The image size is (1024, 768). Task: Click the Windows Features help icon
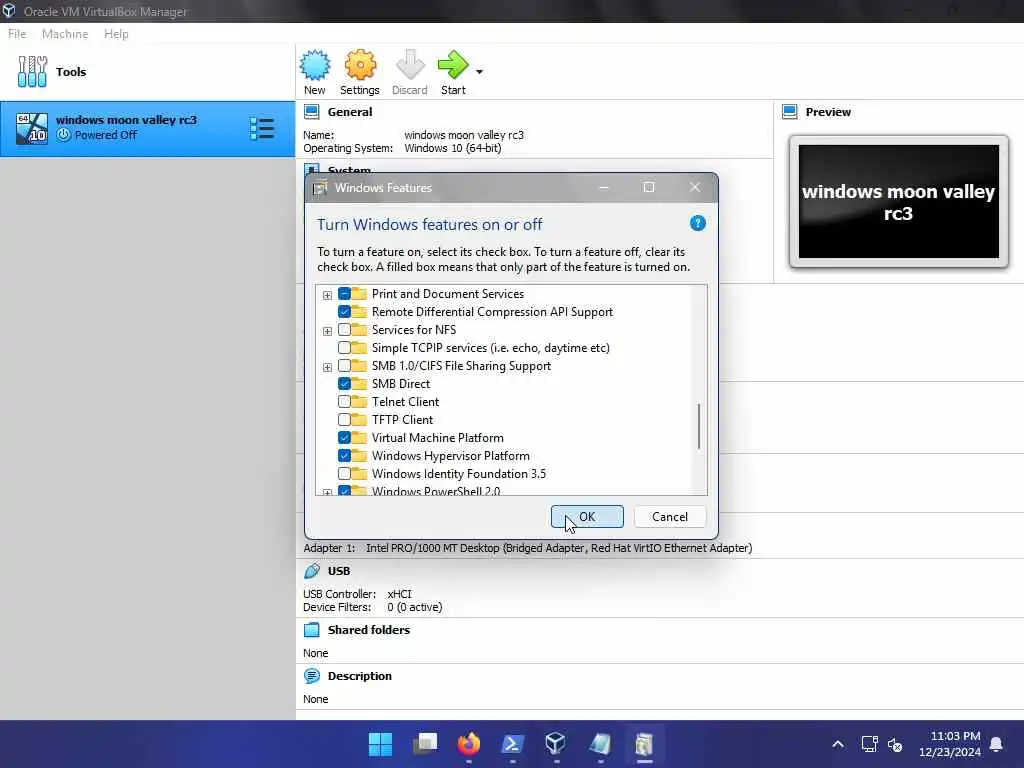[x=697, y=223]
